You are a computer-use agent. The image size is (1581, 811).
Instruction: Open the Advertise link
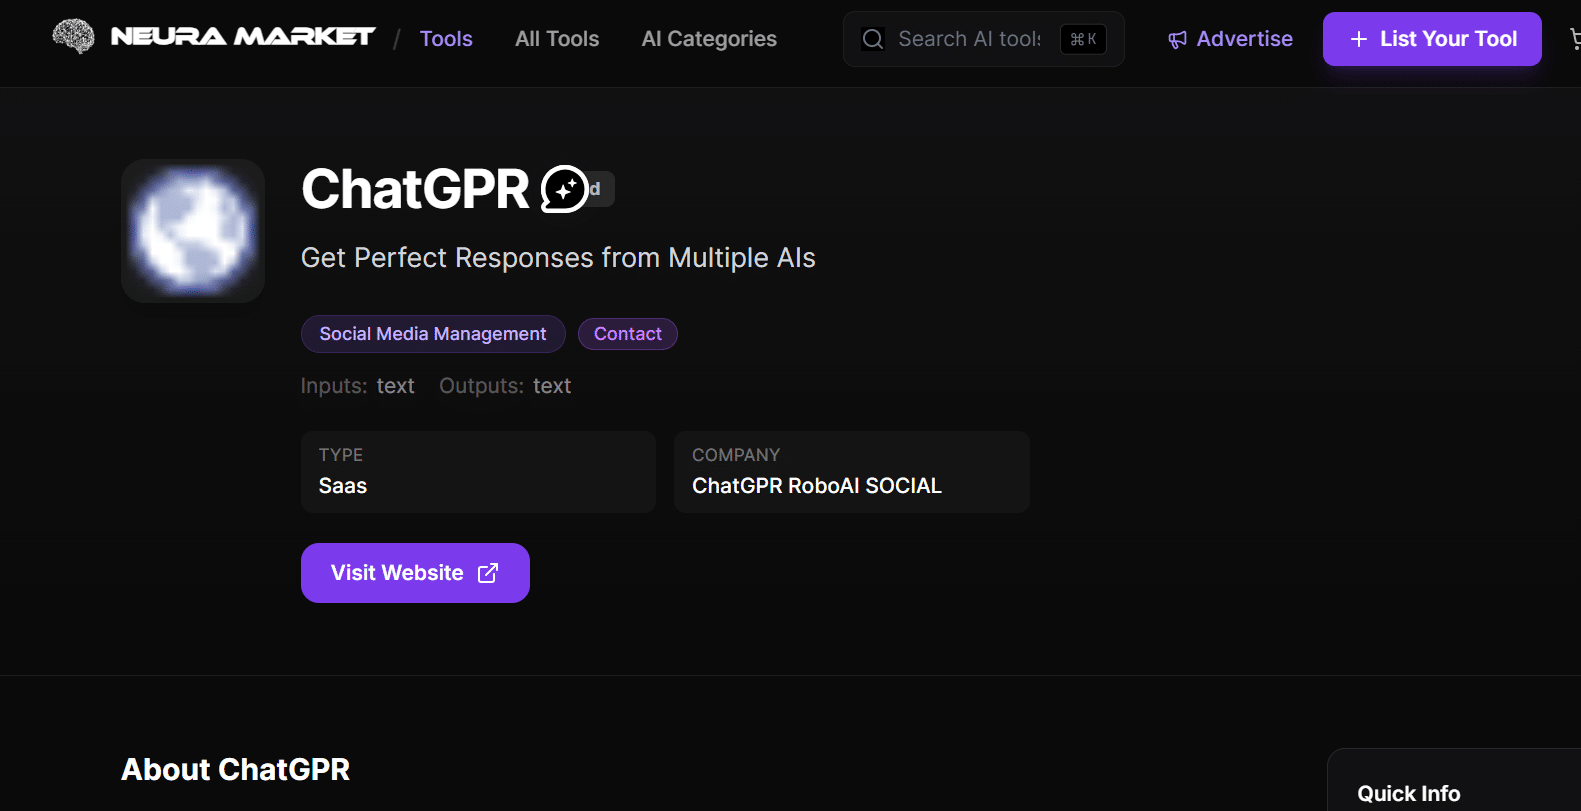click(x=1230, y=39)
